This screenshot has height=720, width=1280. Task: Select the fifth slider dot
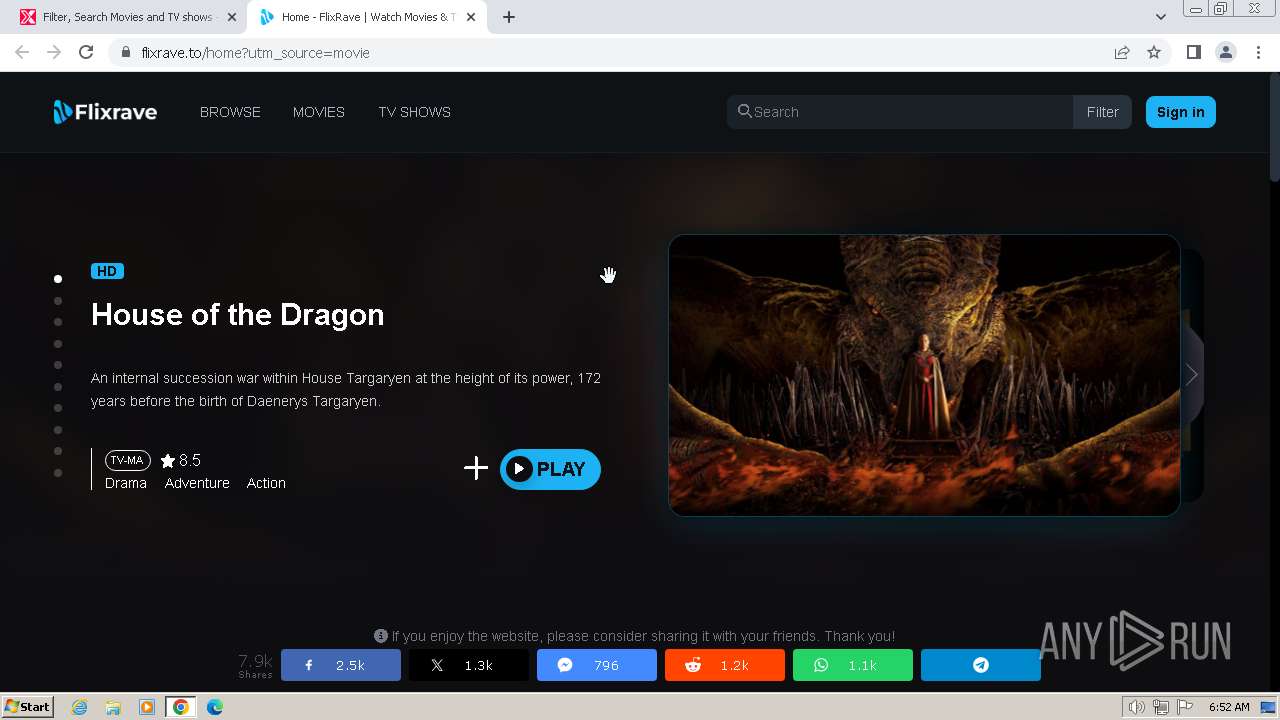pyautogui.click(x=58, y=365)
